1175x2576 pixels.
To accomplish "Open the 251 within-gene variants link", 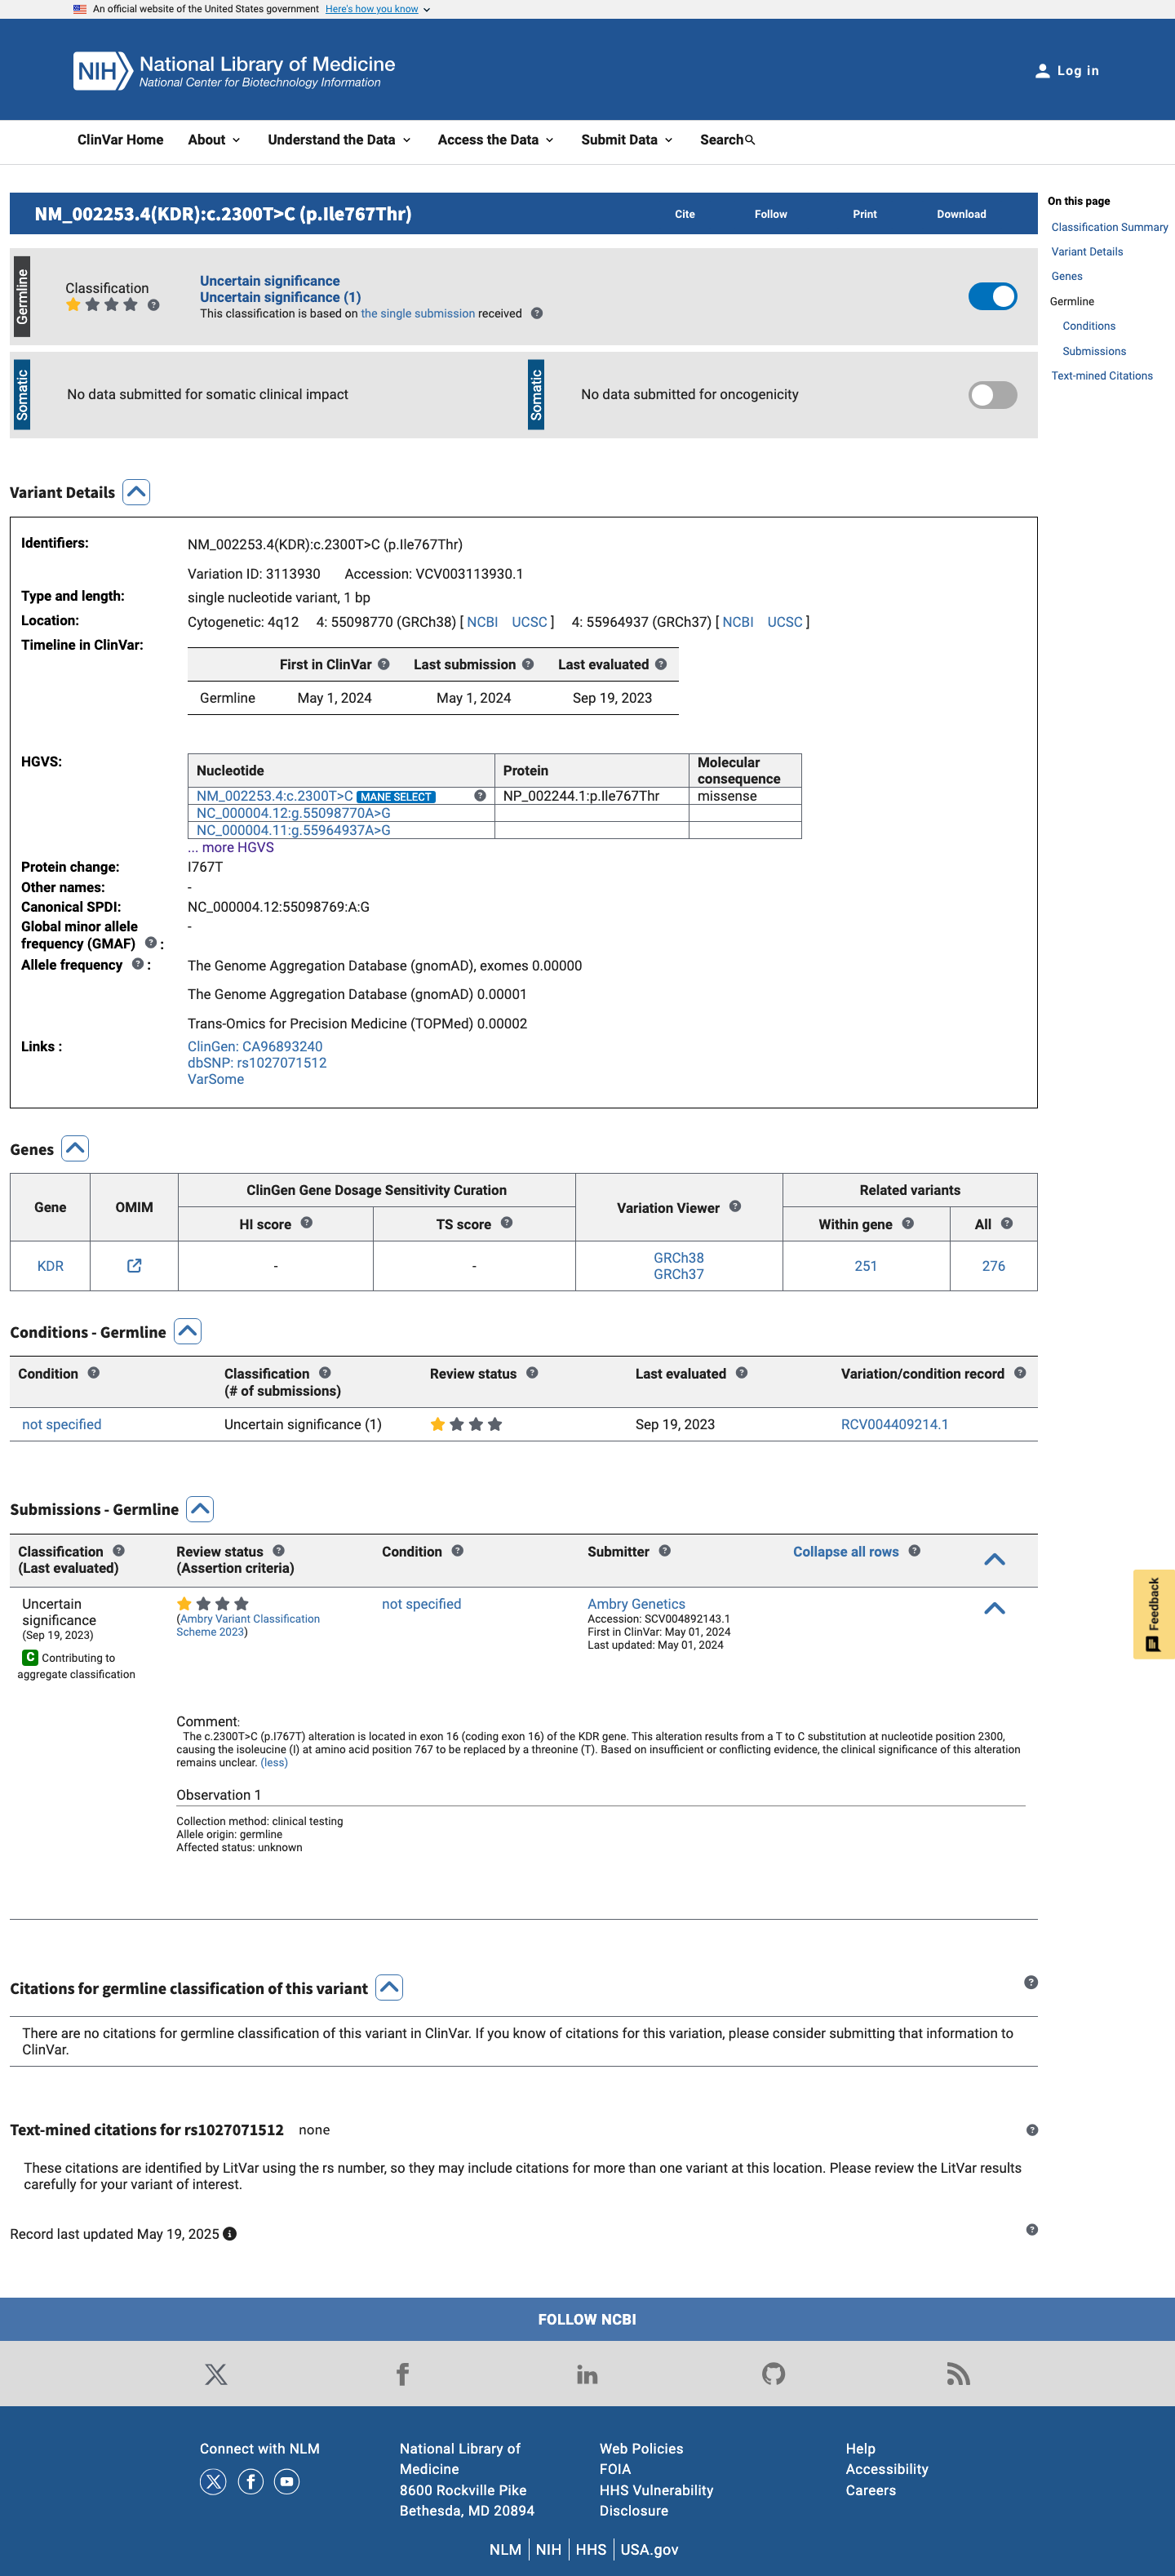I will (x=866, y=1265).
